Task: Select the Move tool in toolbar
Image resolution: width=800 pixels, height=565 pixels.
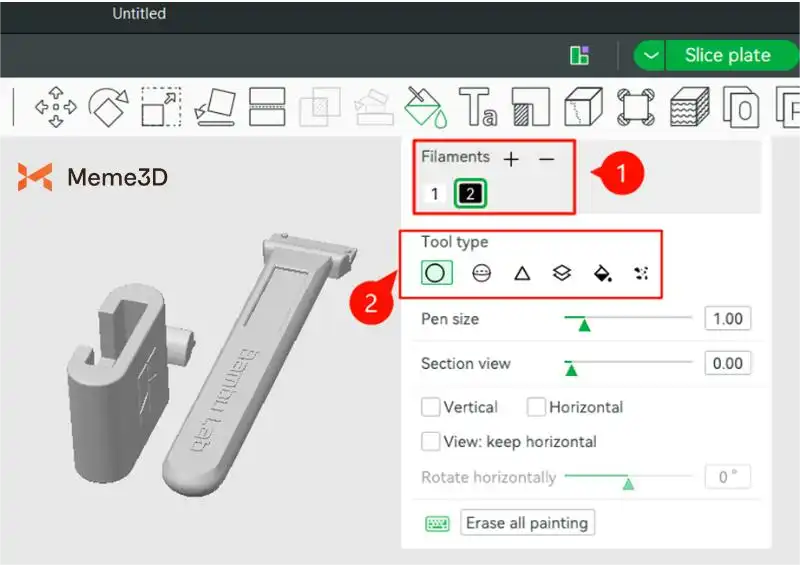Action: tap(56, 105)
